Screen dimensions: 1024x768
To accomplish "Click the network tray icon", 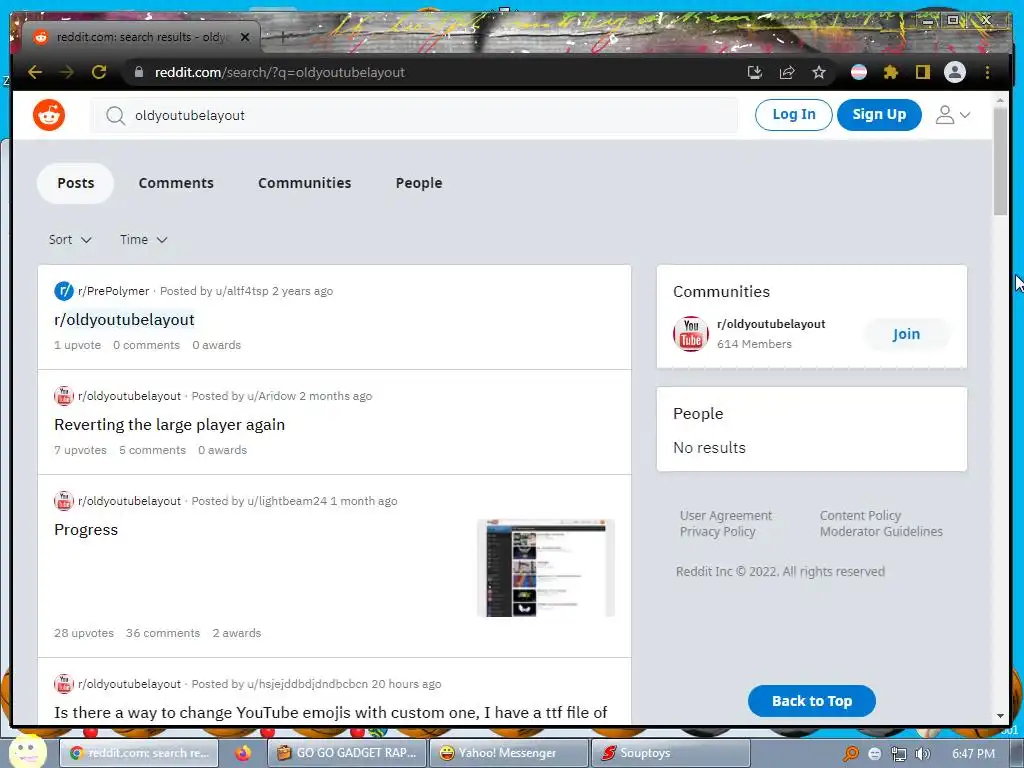I will [x=899, y=754].
